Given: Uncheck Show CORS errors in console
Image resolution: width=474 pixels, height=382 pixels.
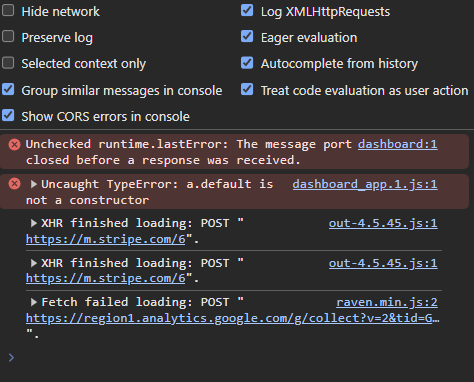Looking at the screenshot, I should point(8,115).
